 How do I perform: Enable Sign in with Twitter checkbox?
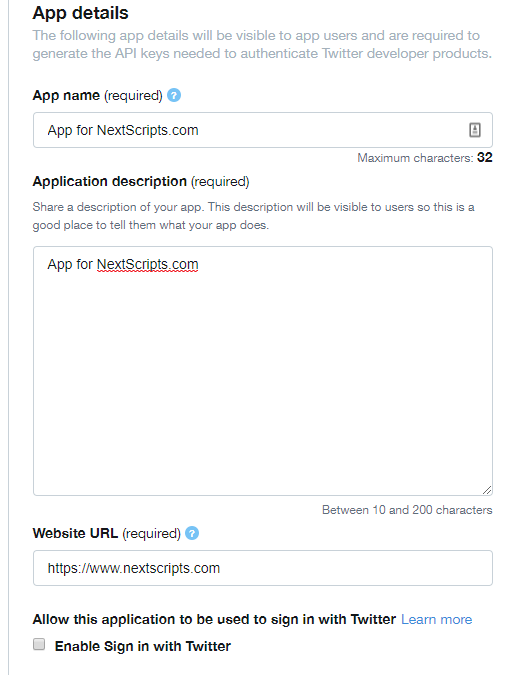[x=39, y=644]
